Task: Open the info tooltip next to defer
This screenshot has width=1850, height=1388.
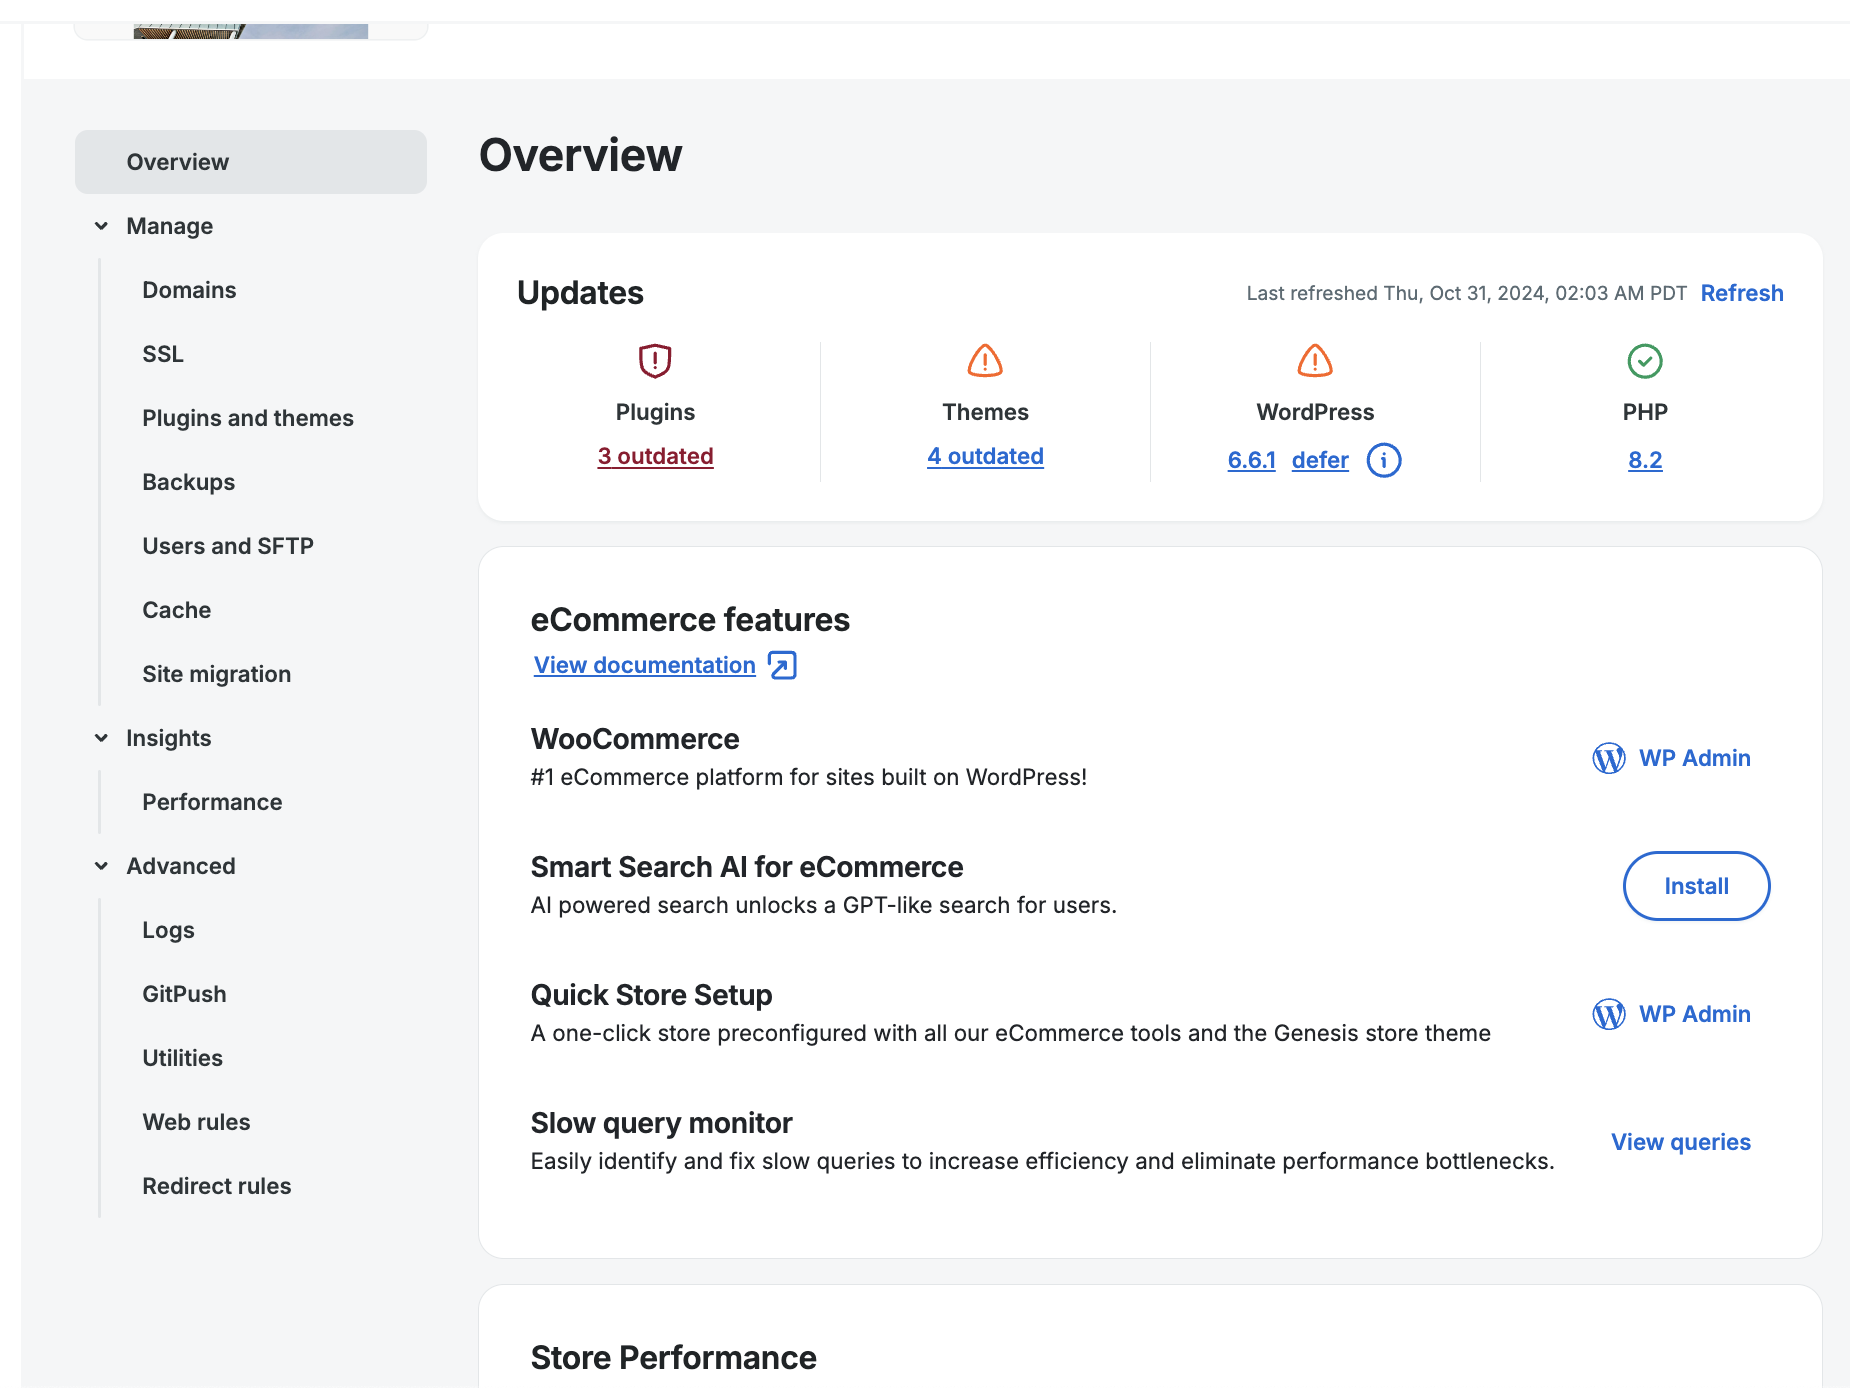Action: 1384,460
